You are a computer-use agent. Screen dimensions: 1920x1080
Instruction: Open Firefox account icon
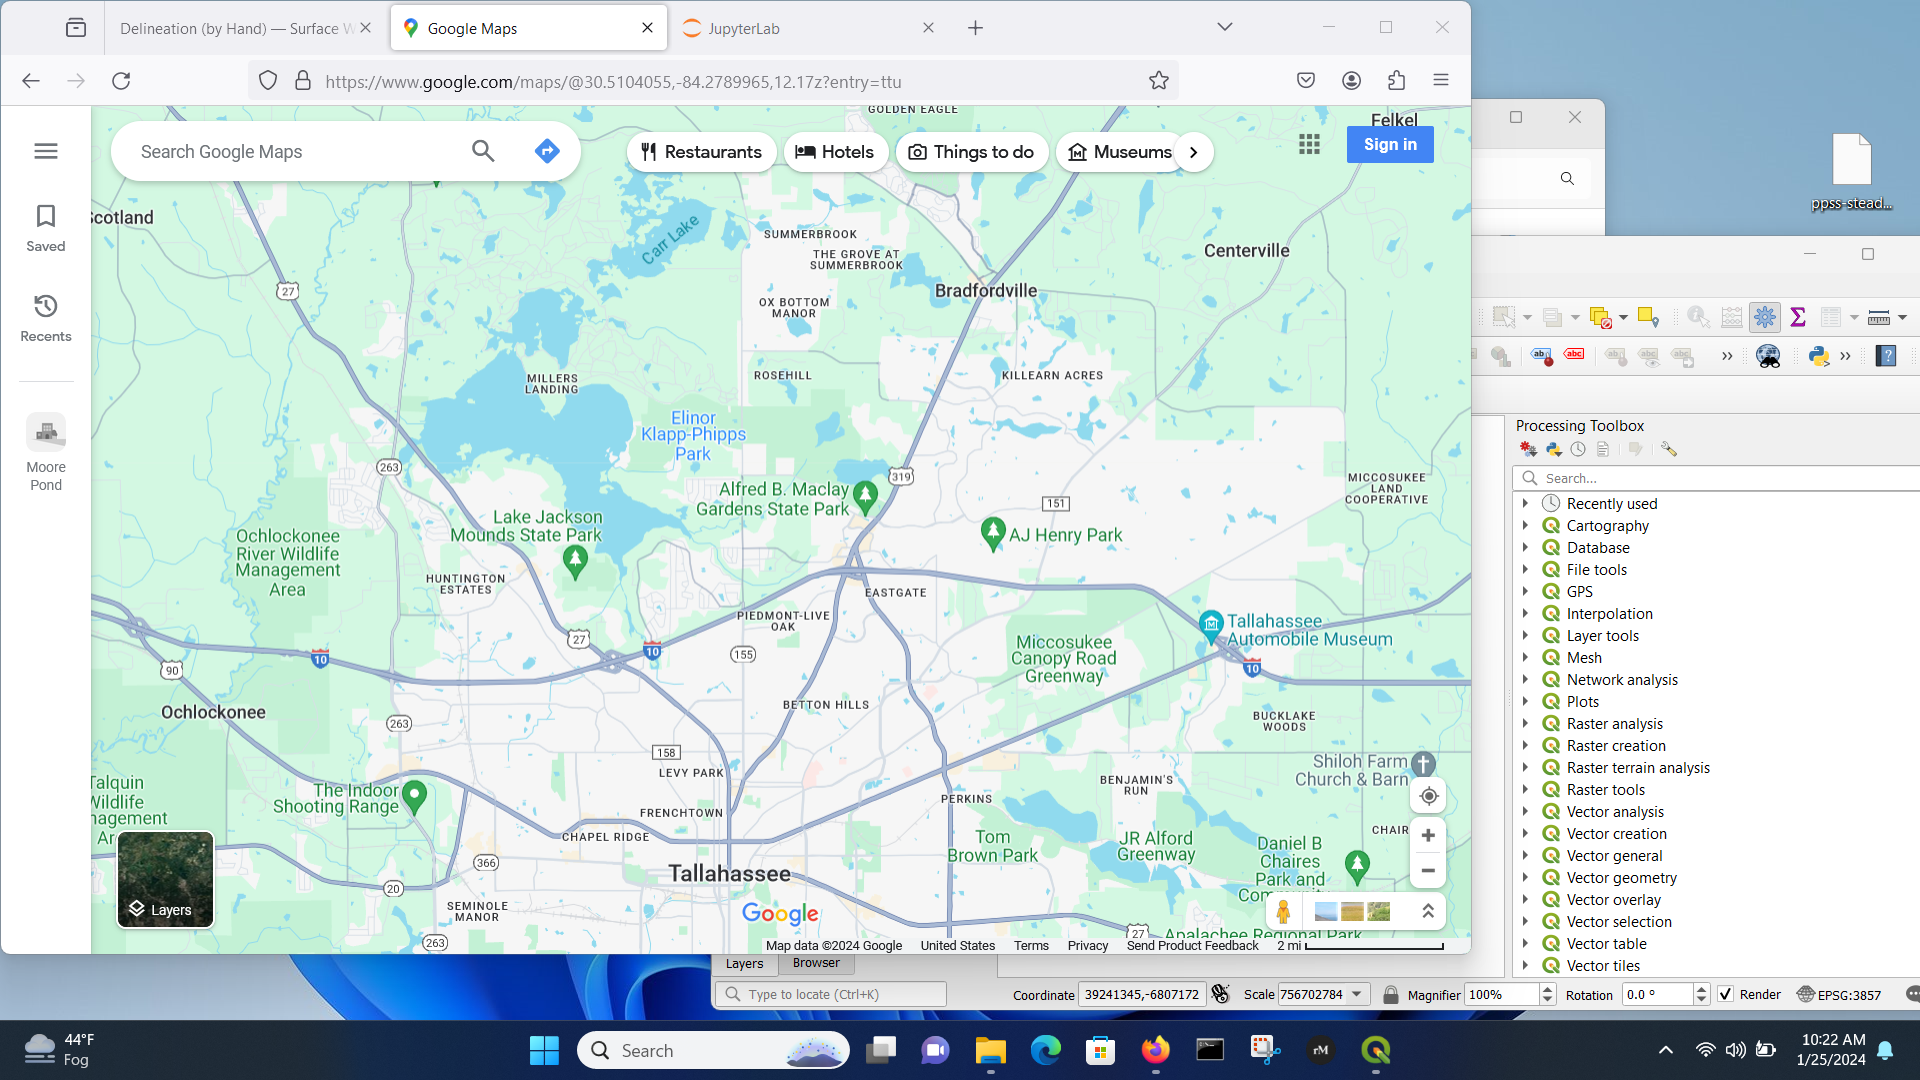(x=1351, y=81)
